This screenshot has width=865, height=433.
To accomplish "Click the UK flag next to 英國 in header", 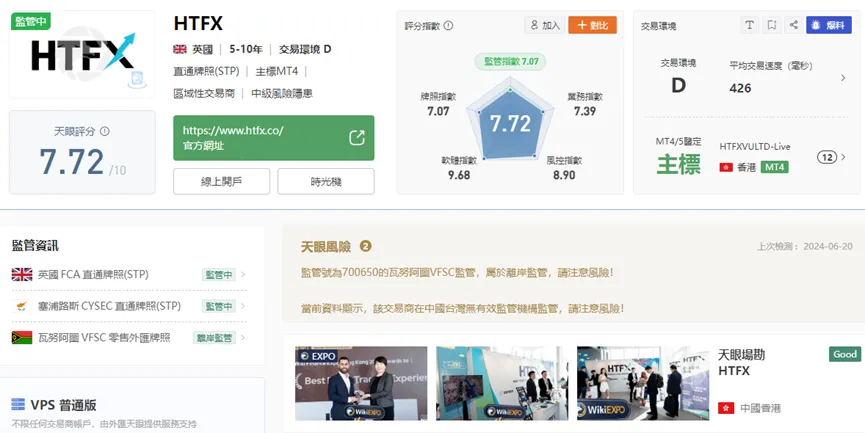I will [x=180, y=49].
